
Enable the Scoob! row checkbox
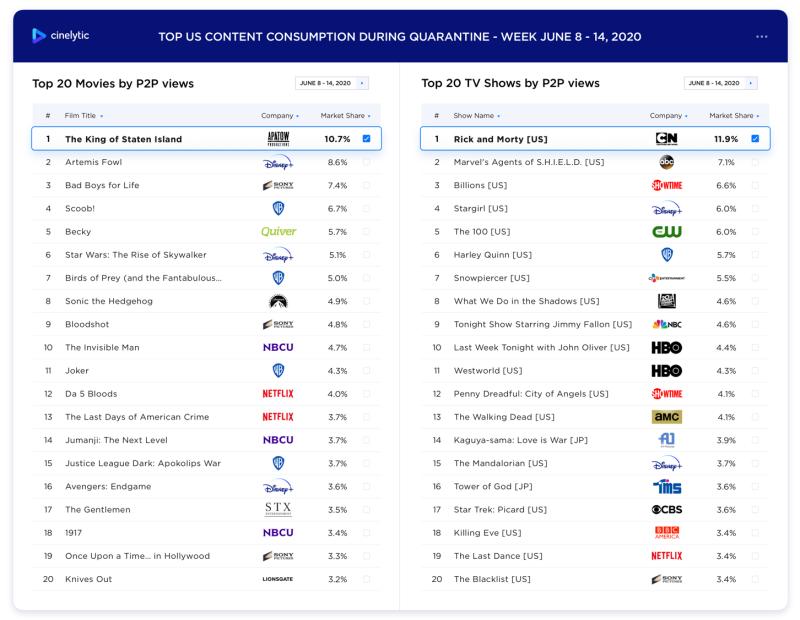tap(366, 208)
